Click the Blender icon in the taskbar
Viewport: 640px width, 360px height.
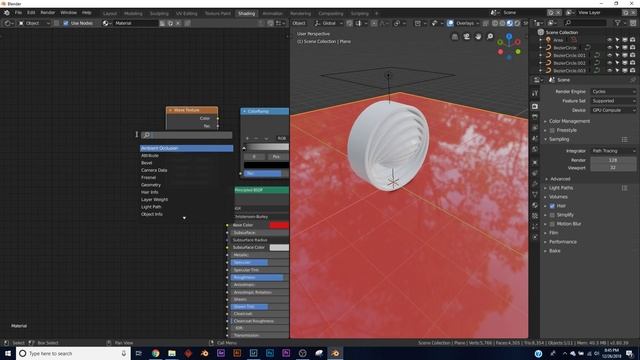pyautogui.click(x=335, y=353)
